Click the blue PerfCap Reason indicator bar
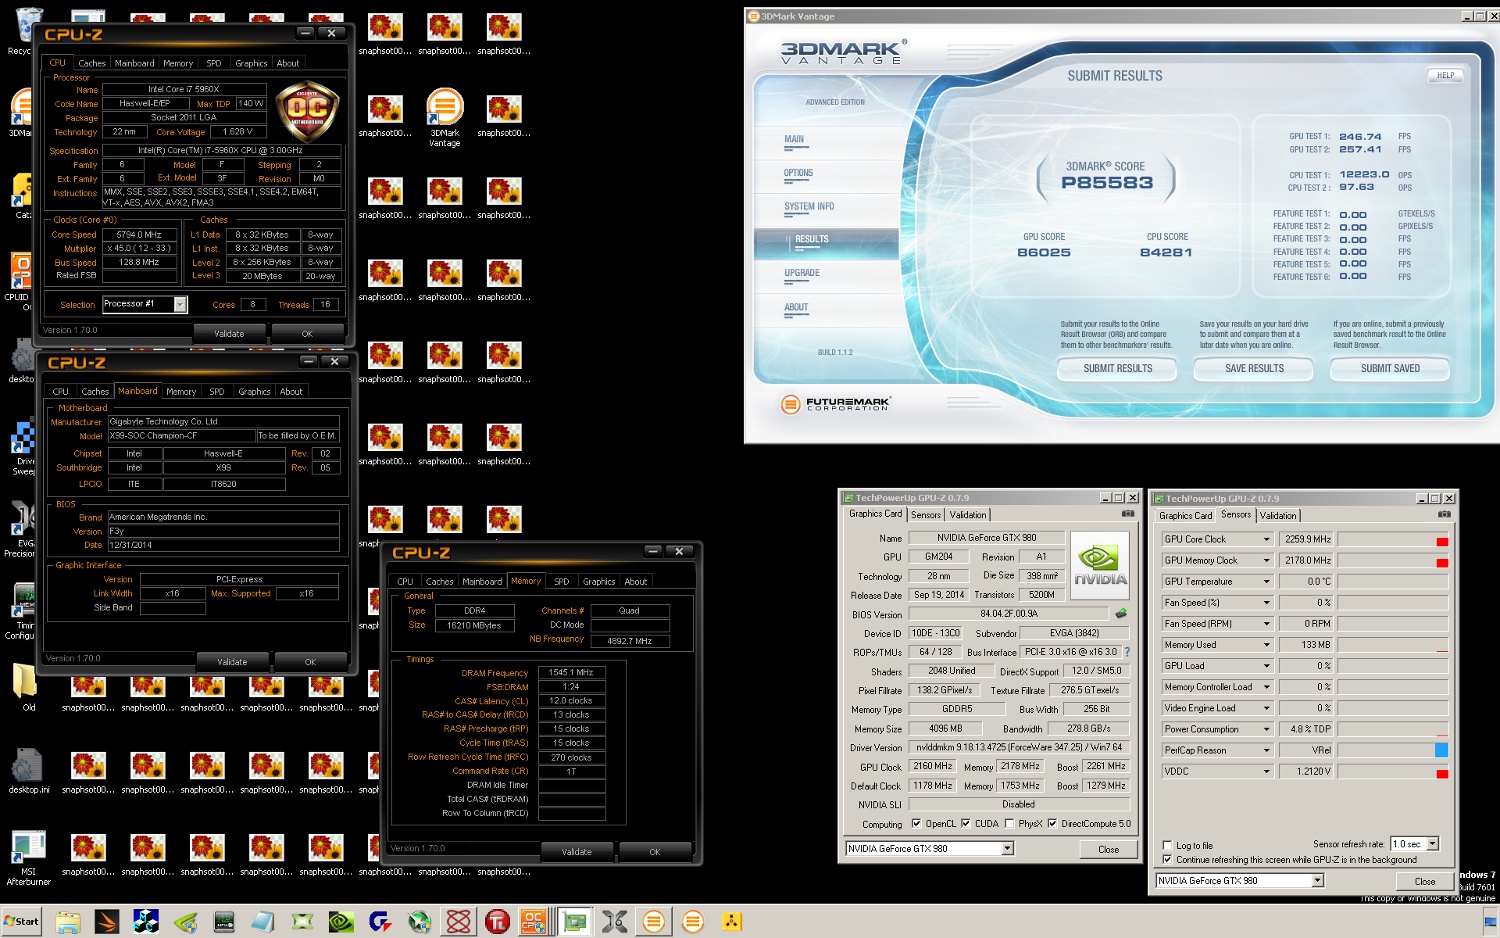Viewport: 1500px width, 938px height. (x=1442, y=750)
